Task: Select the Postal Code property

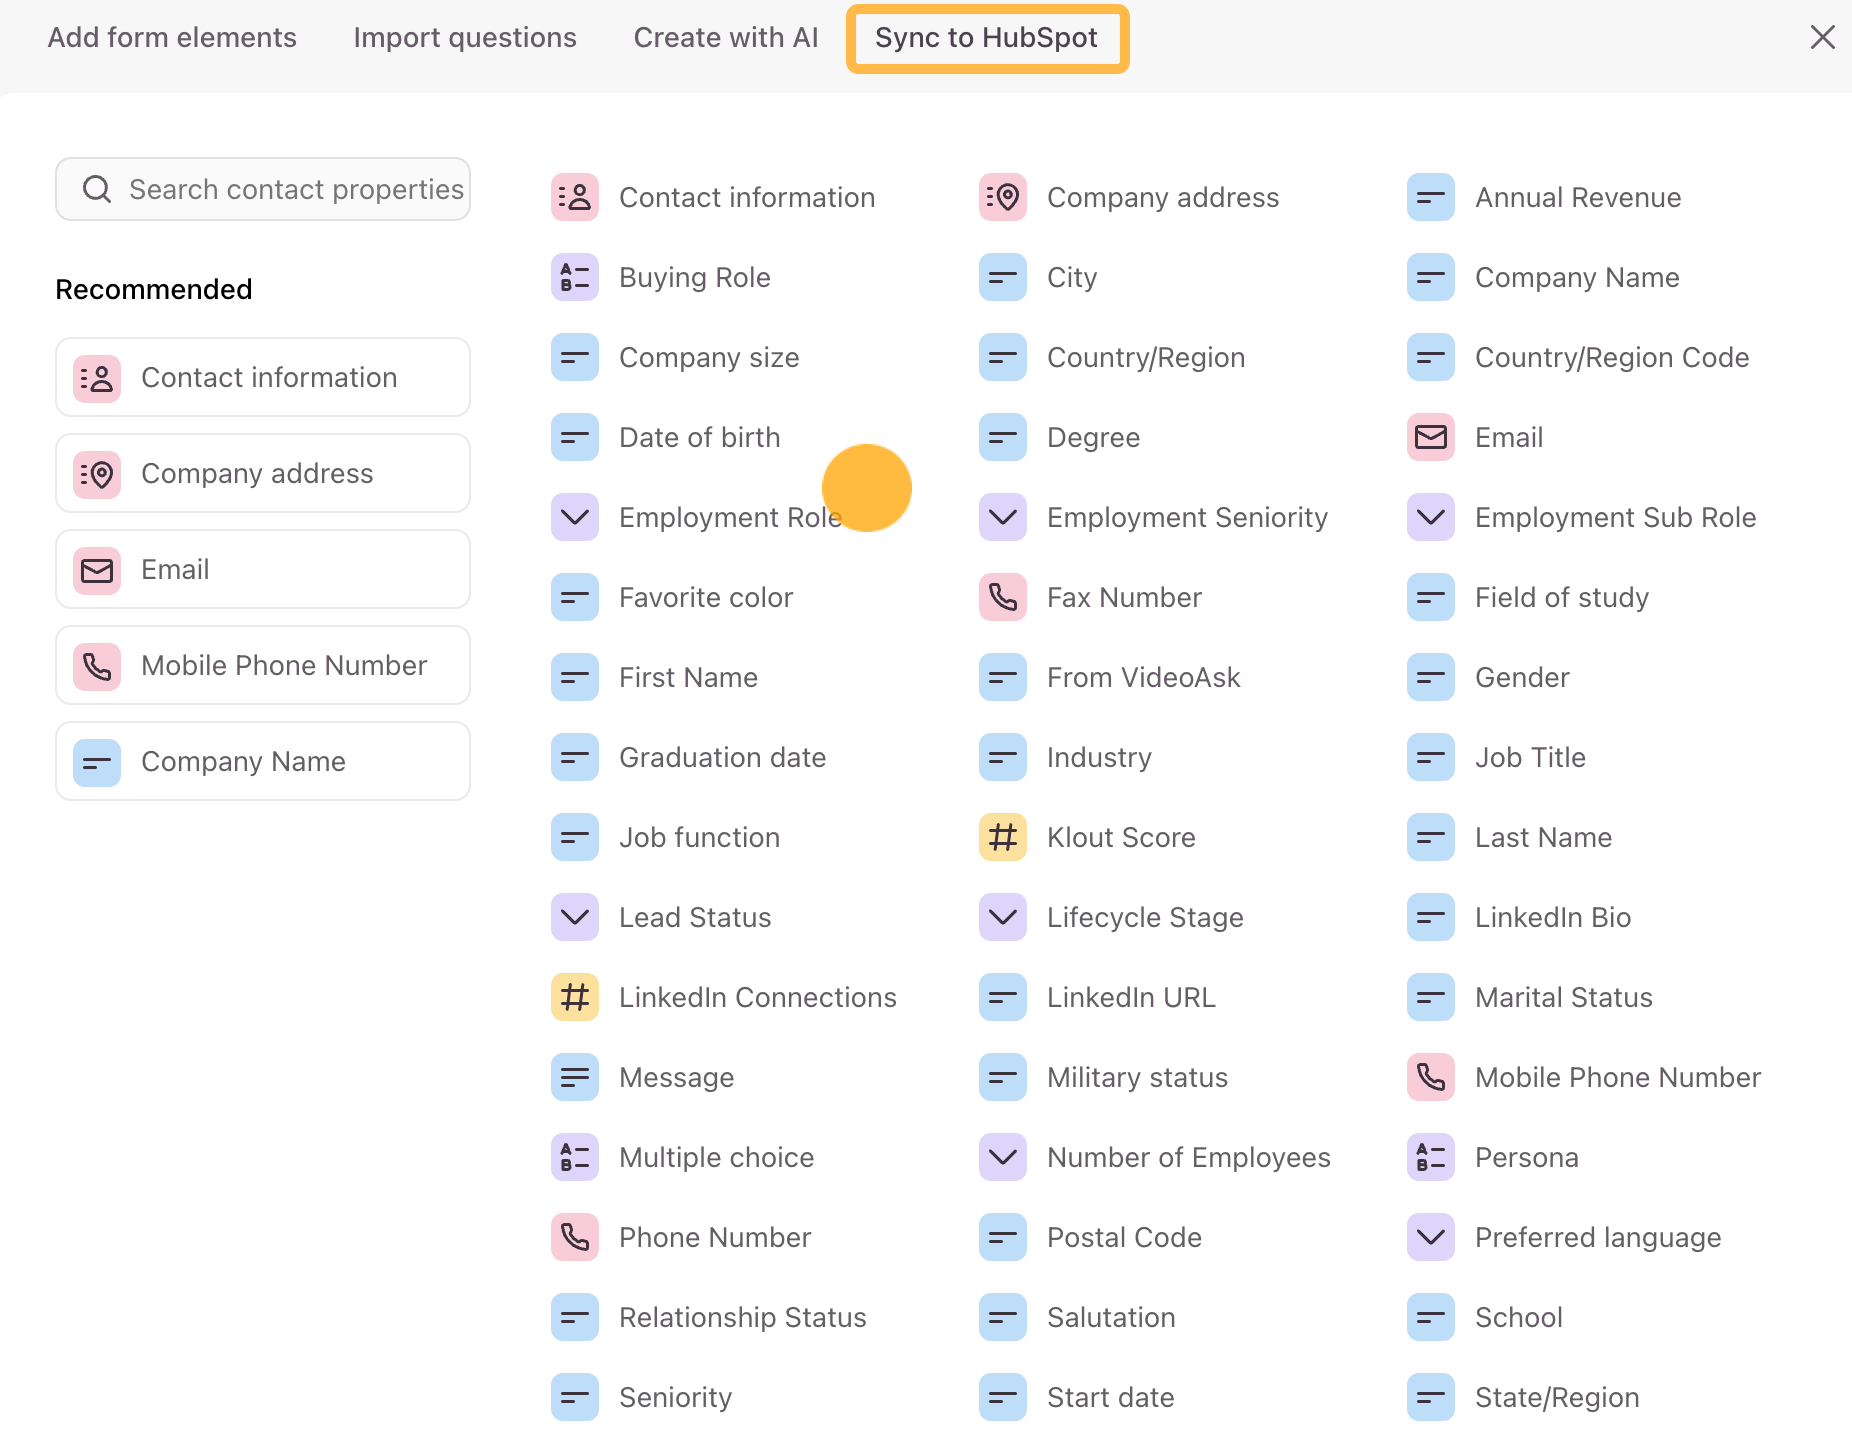Action: point(1091,1237)
